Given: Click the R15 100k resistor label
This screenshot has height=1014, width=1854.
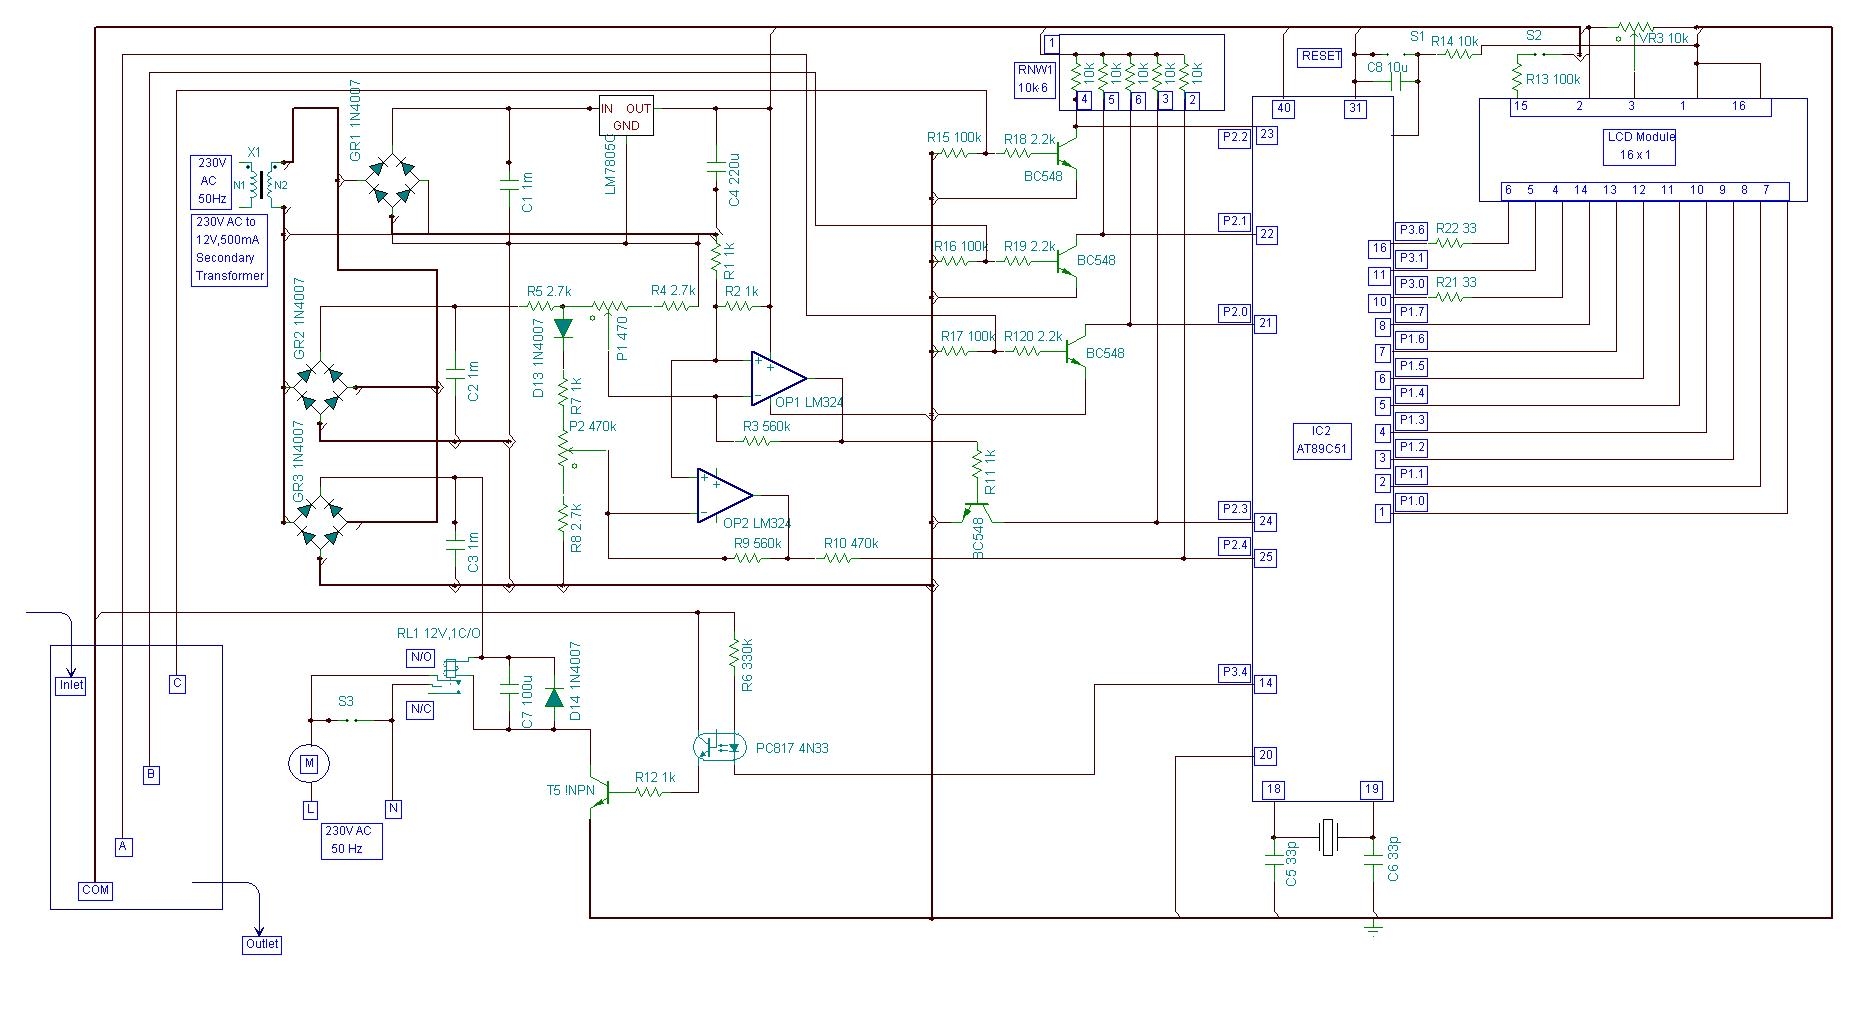Looking at the screenshot, I should click(x=954, y=138).
